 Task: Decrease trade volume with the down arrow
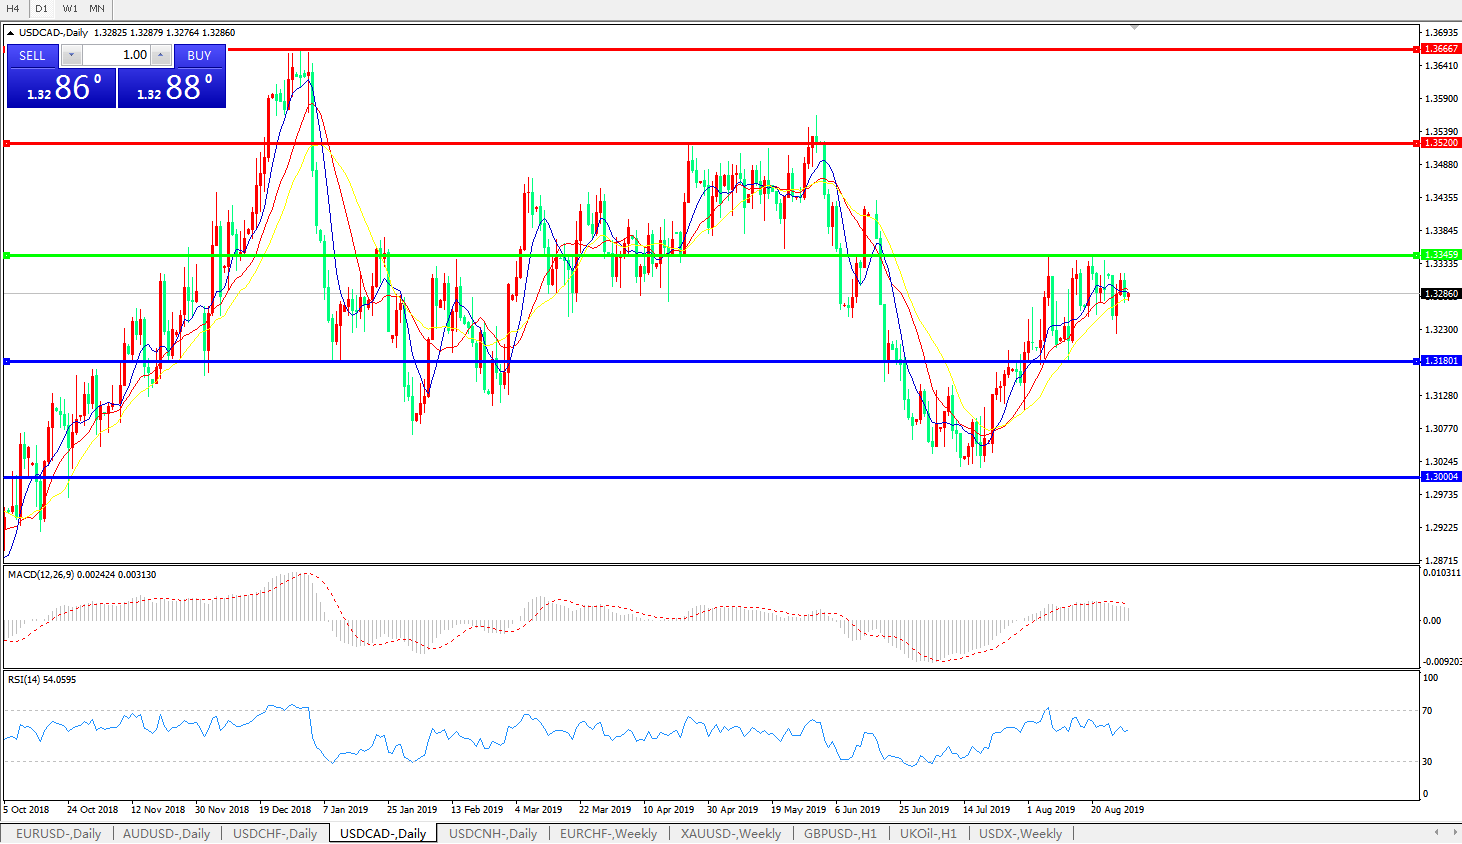(71, 56)
